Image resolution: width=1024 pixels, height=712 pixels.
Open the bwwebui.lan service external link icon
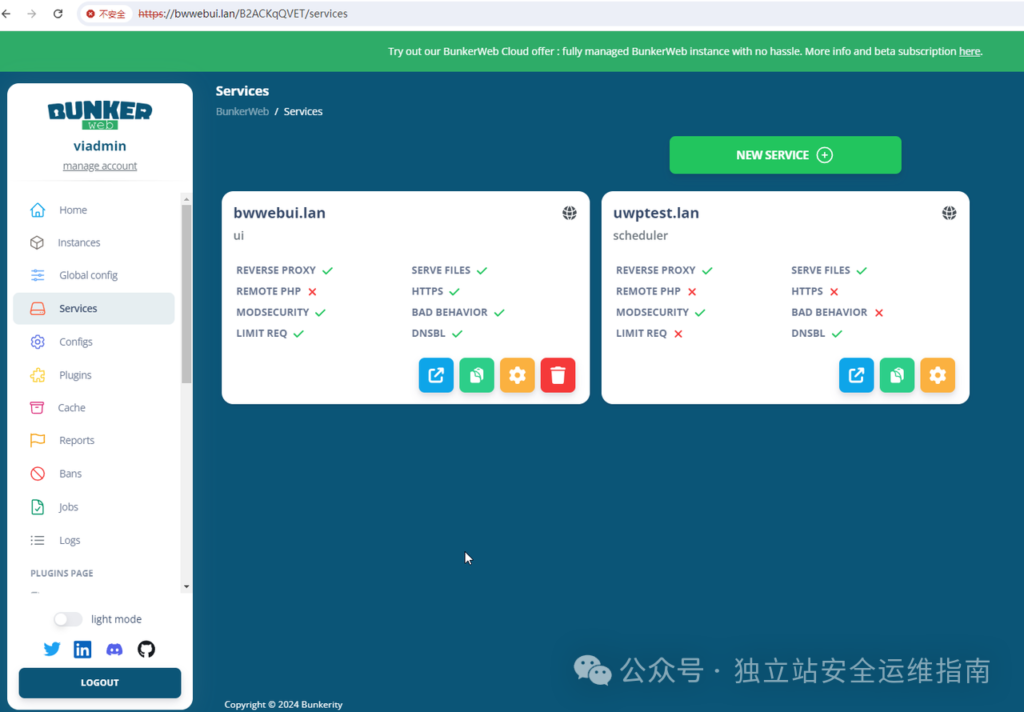click(x=436, y=375)
